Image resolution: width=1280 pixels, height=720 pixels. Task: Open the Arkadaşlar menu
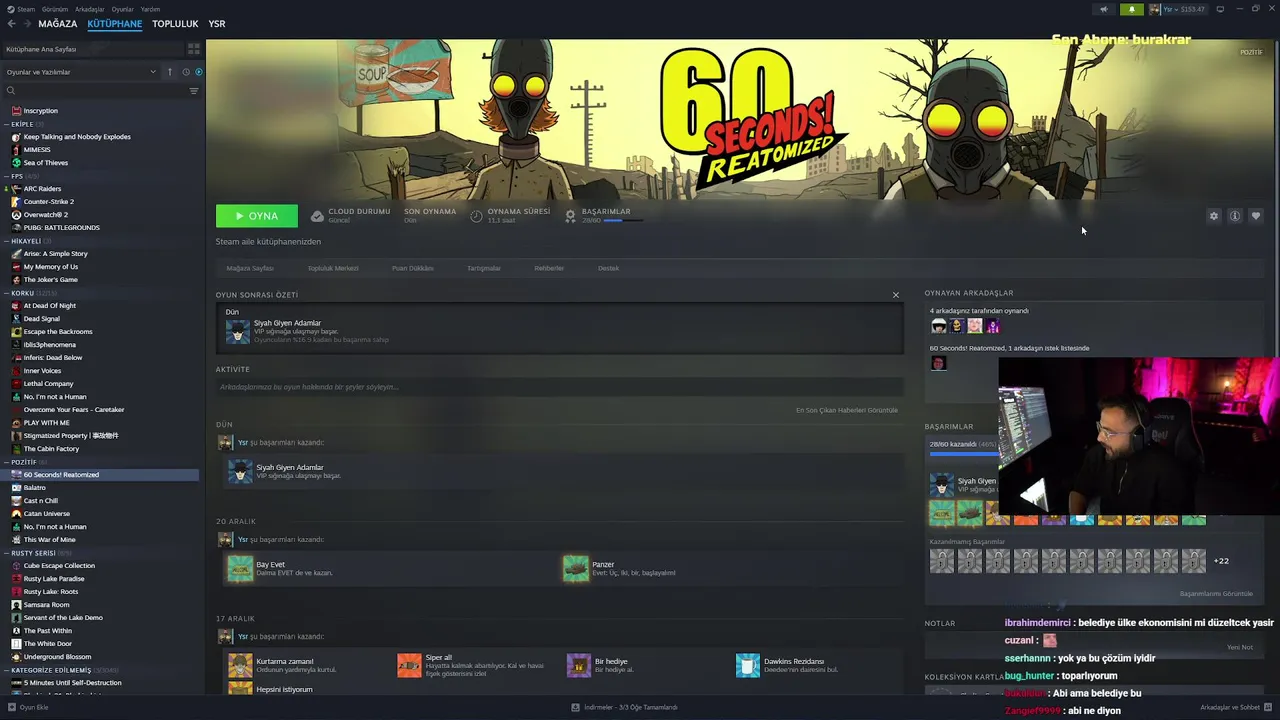coord(90,9)
